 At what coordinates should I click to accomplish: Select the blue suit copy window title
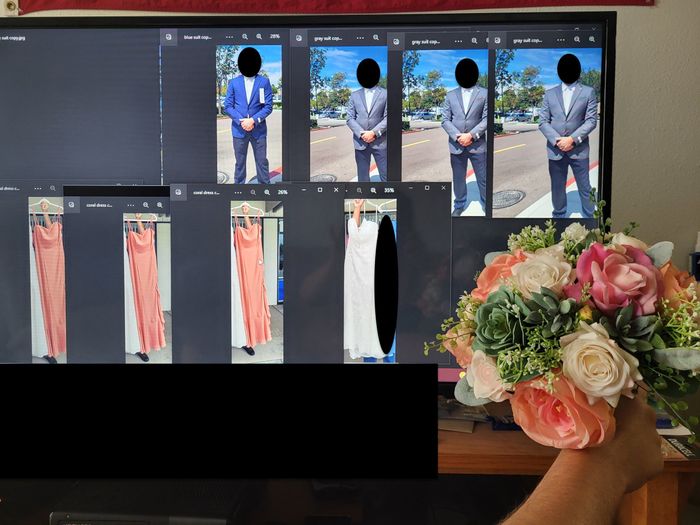[x=197, y=37]
